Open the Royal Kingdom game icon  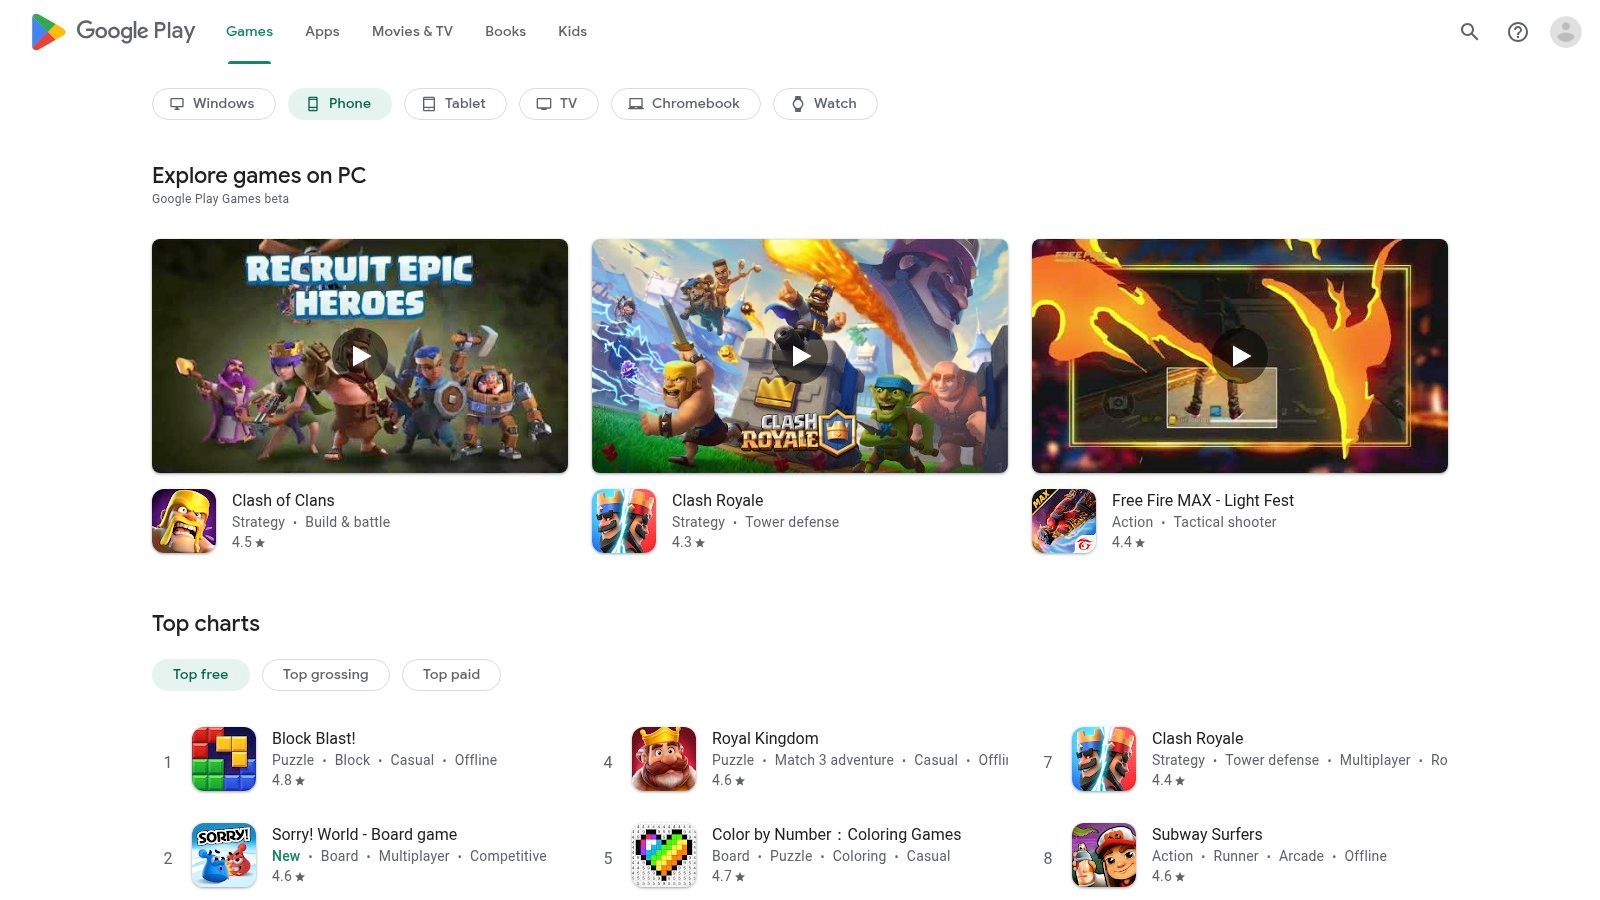pos(664,759)
